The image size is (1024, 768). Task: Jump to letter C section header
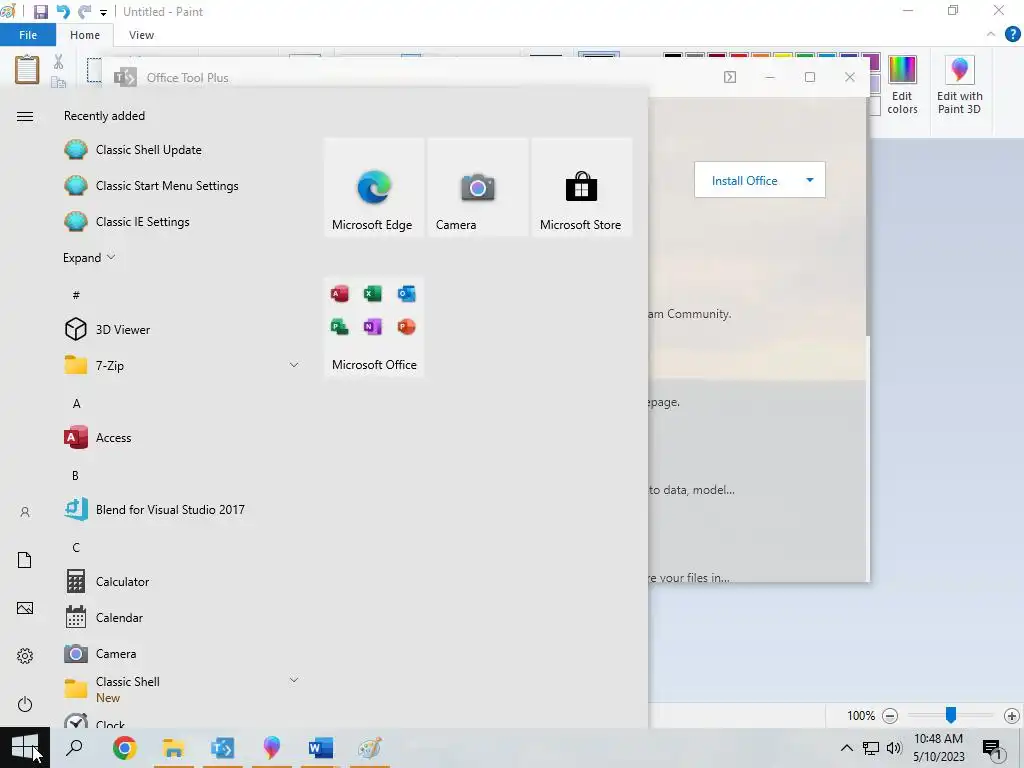(76, 547)
